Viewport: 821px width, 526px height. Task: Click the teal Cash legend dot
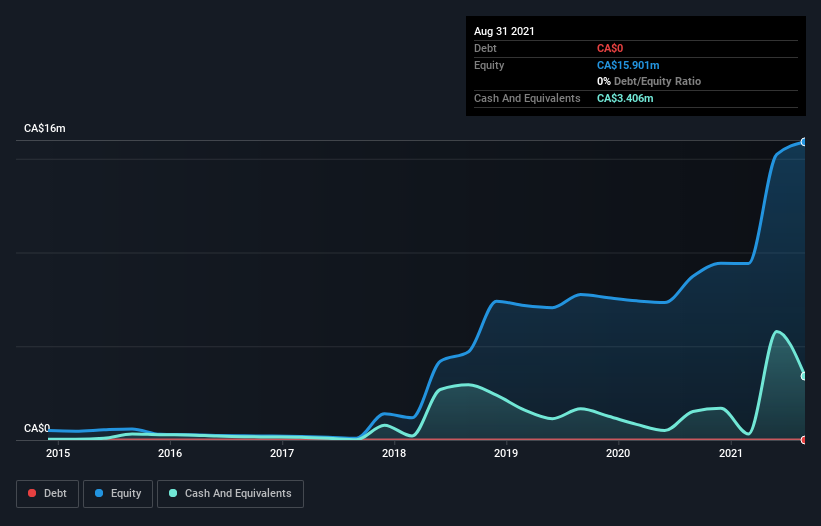pyautogui.click(x=173, y=493)
